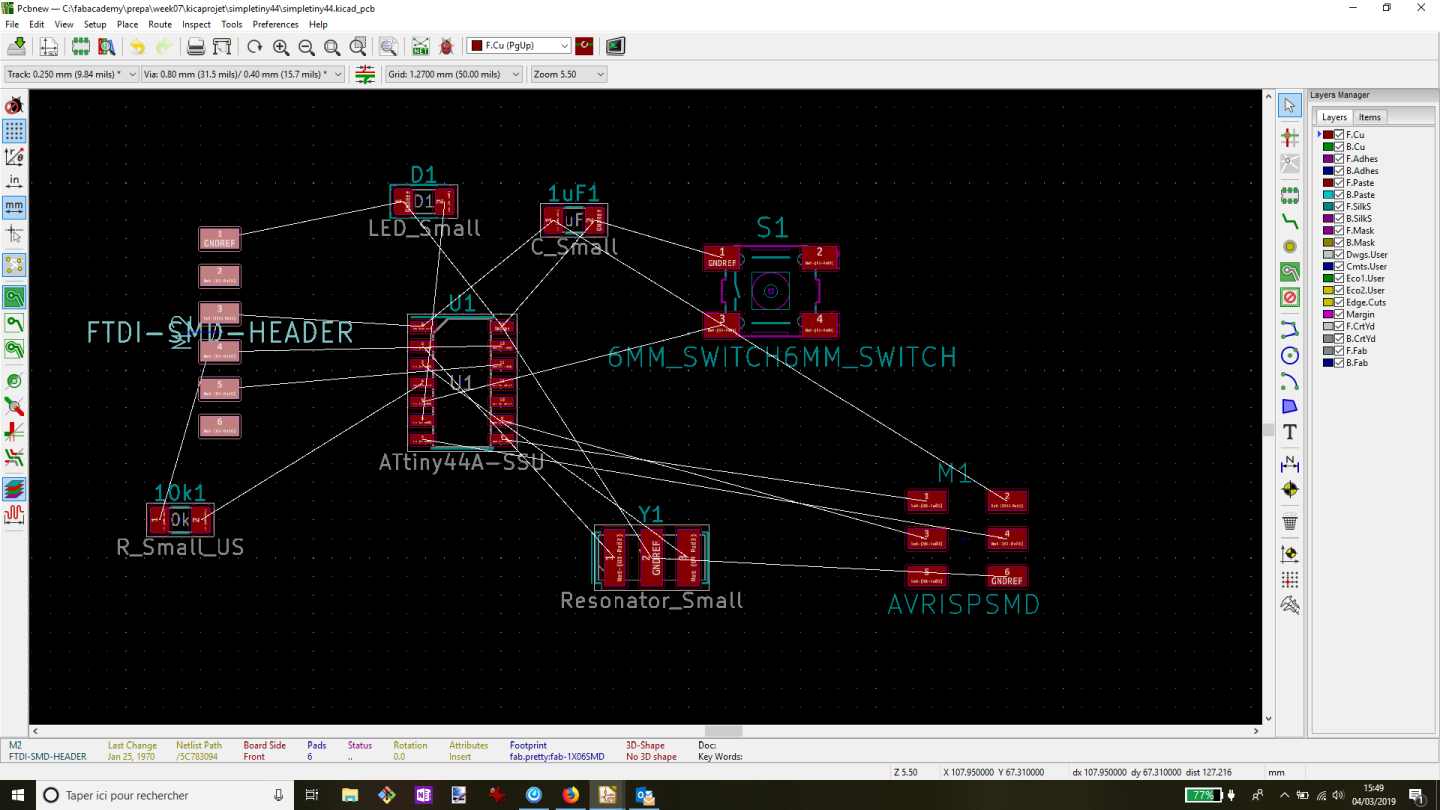Click the Zoom in magnifier
The image size is (1440, 810).
(x=281, y=46)
